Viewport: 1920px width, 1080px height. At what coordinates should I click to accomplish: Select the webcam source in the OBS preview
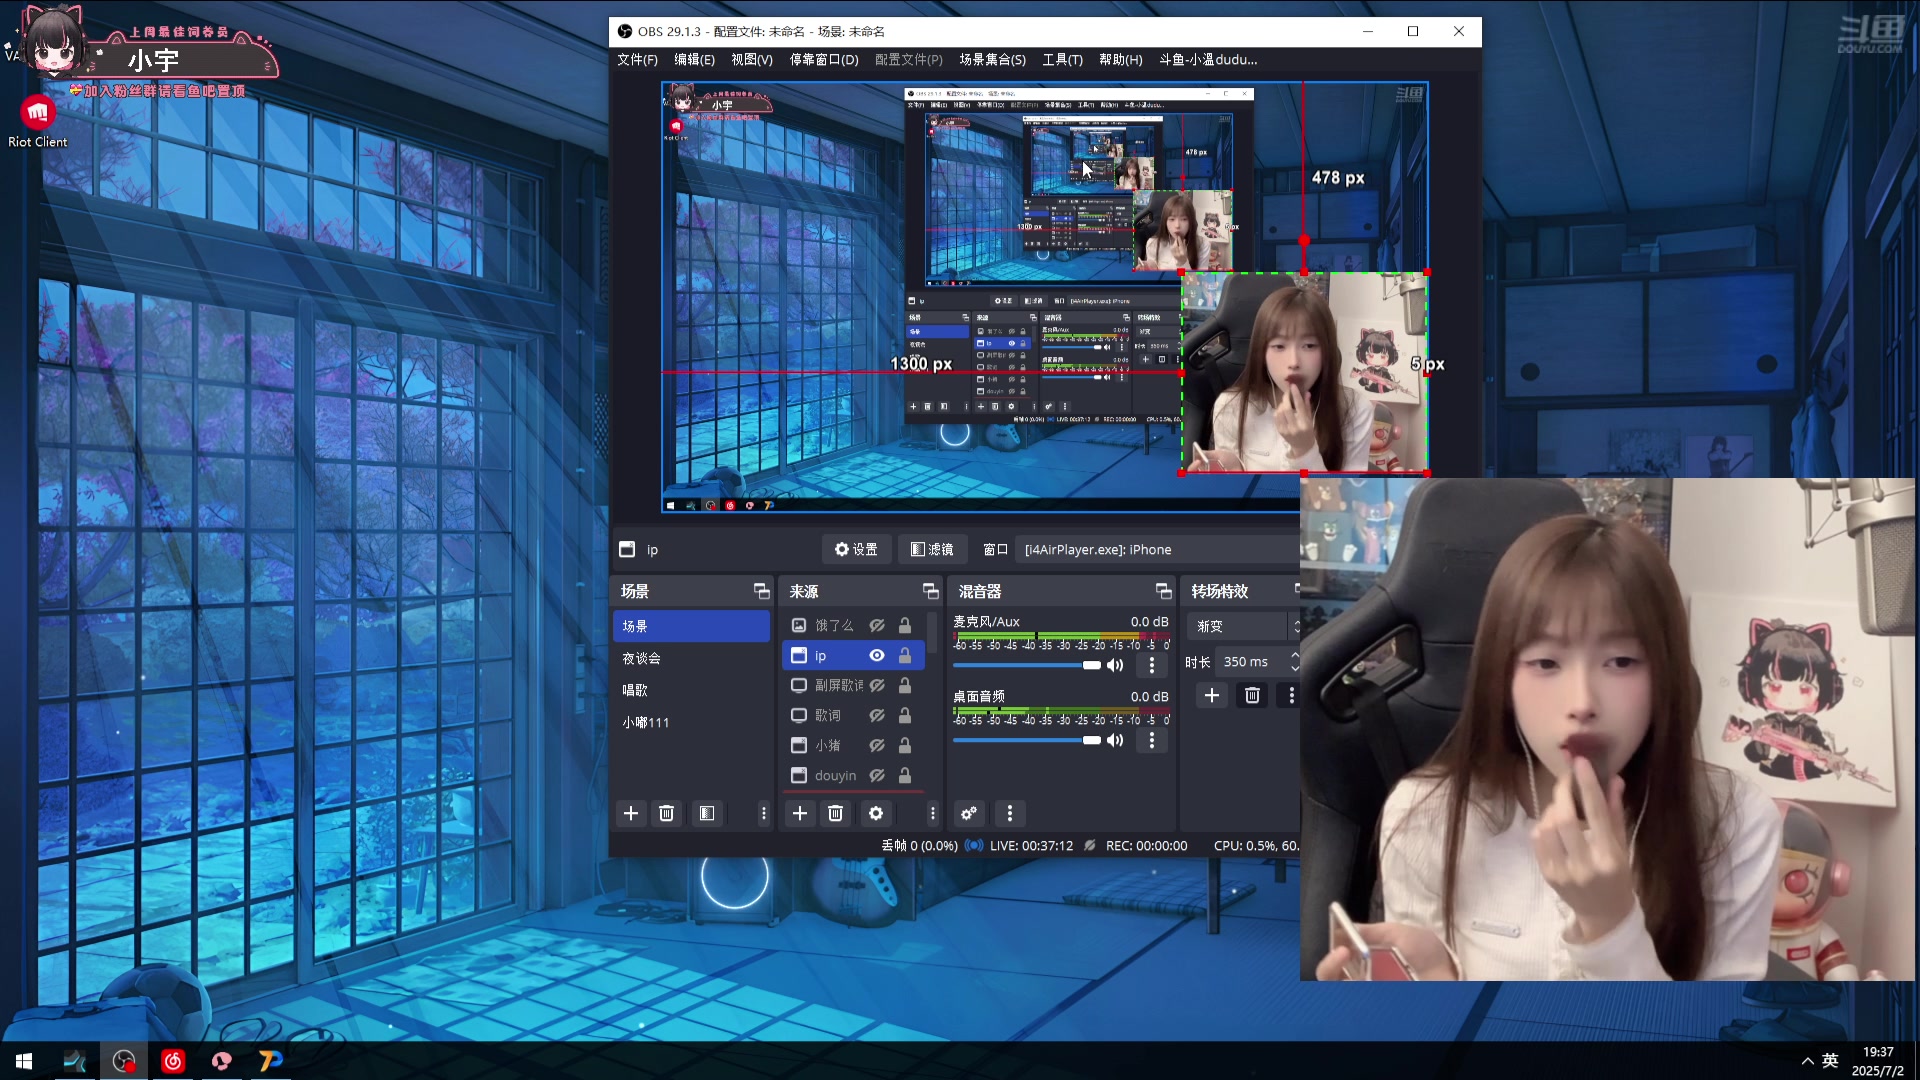point(1304,372)
